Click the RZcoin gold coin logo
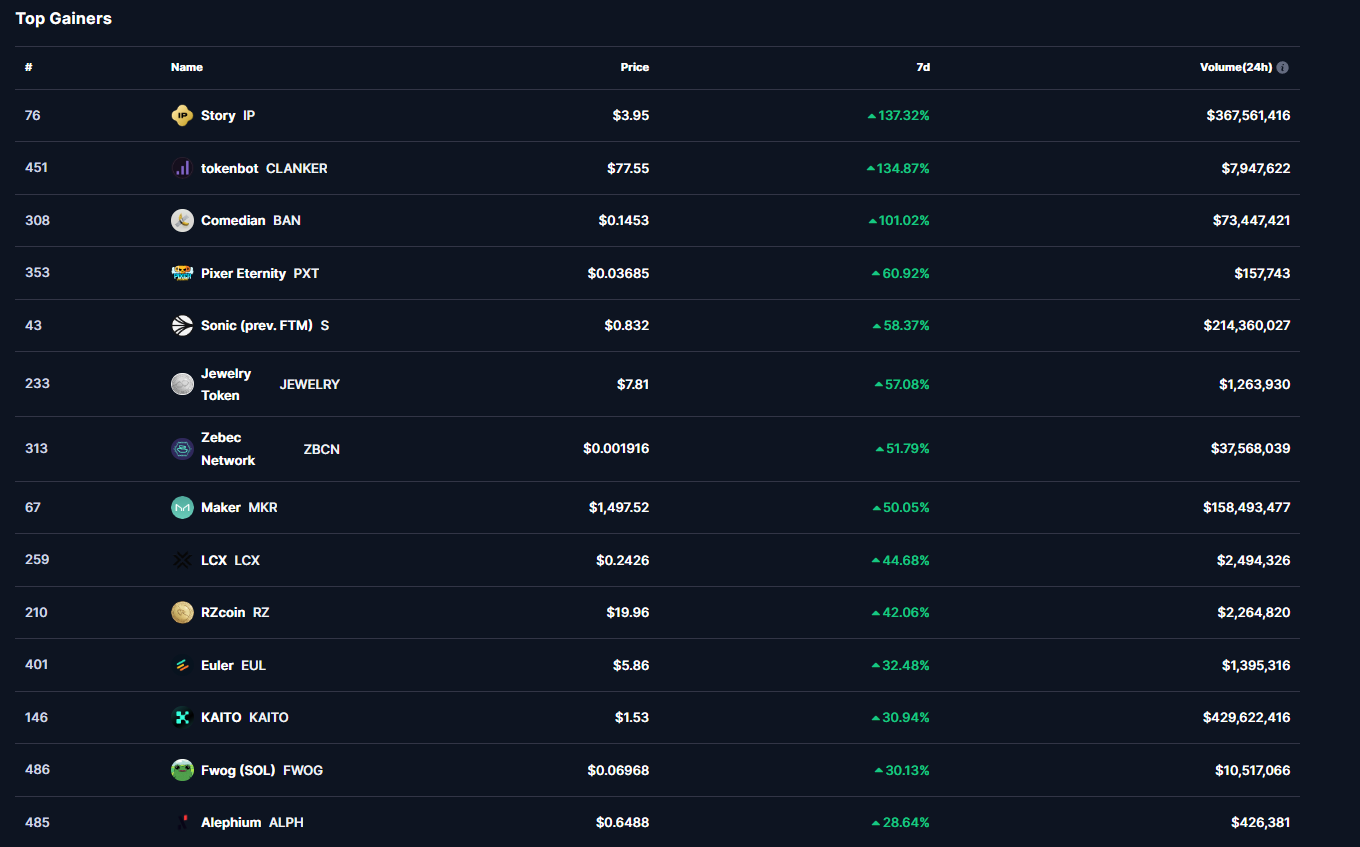This screenshot has width=1360, height=847. click(x=182, y=613)
